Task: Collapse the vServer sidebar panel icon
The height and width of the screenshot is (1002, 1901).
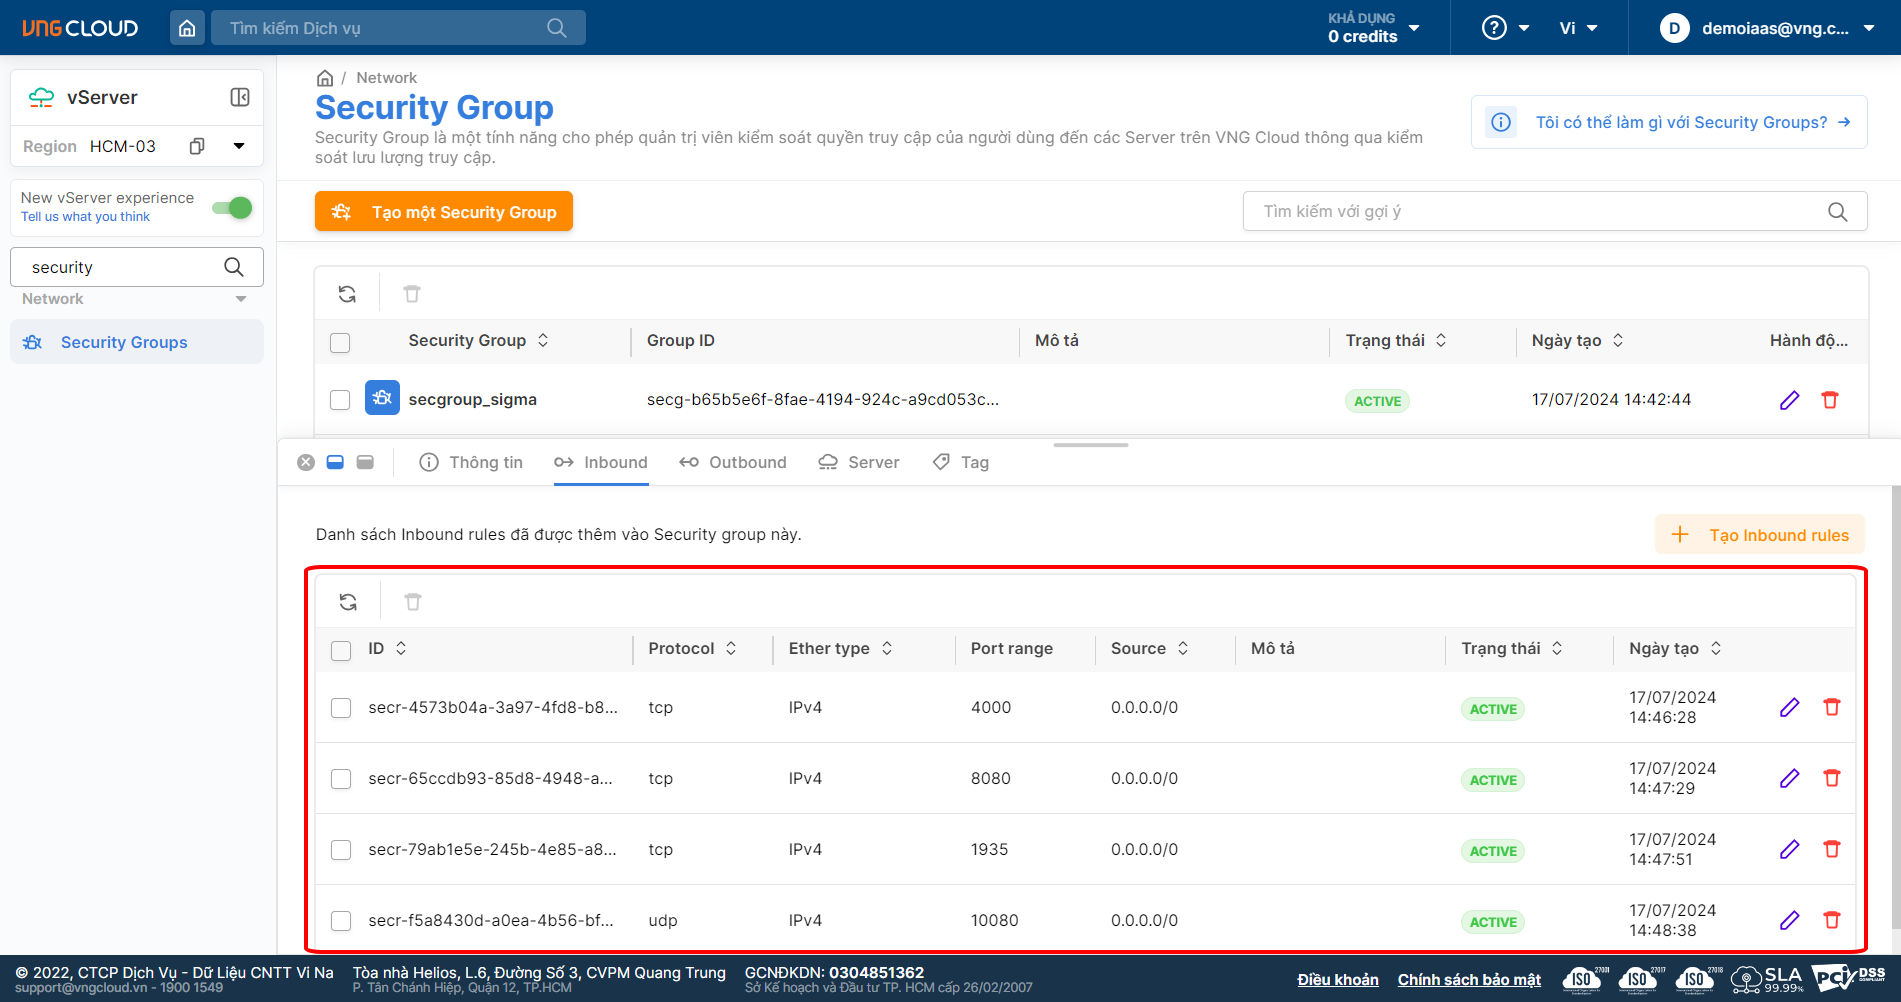Action: 240,97
